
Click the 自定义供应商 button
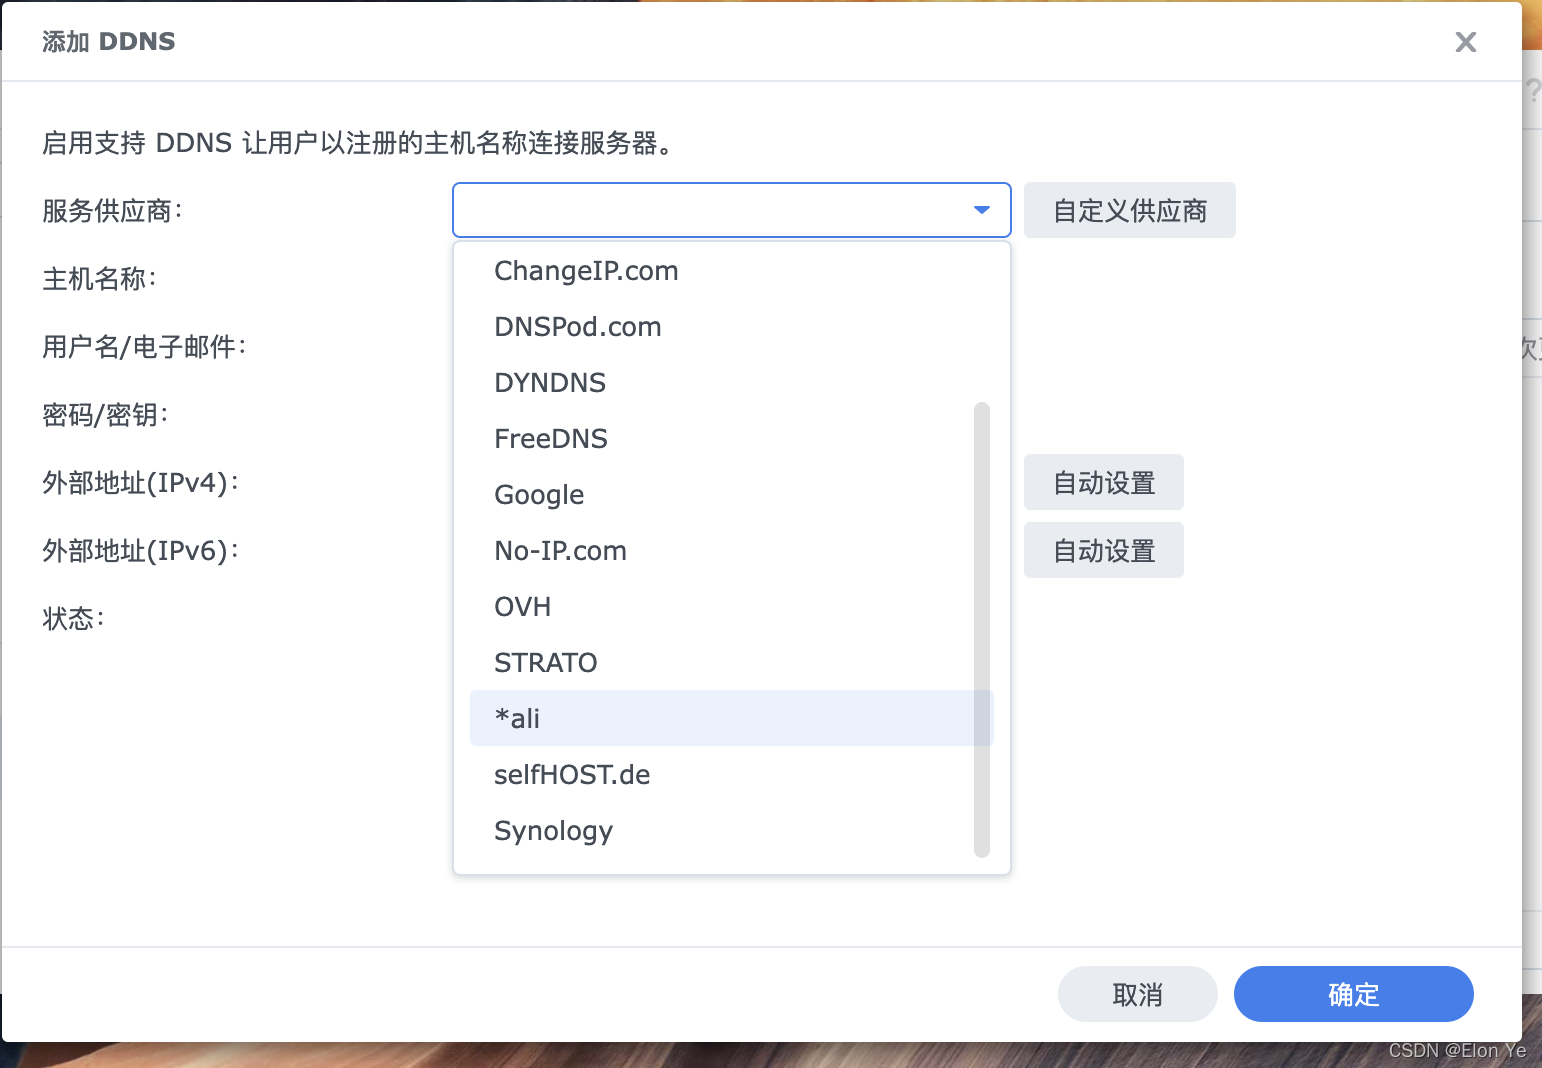(x=1129, y=210)
